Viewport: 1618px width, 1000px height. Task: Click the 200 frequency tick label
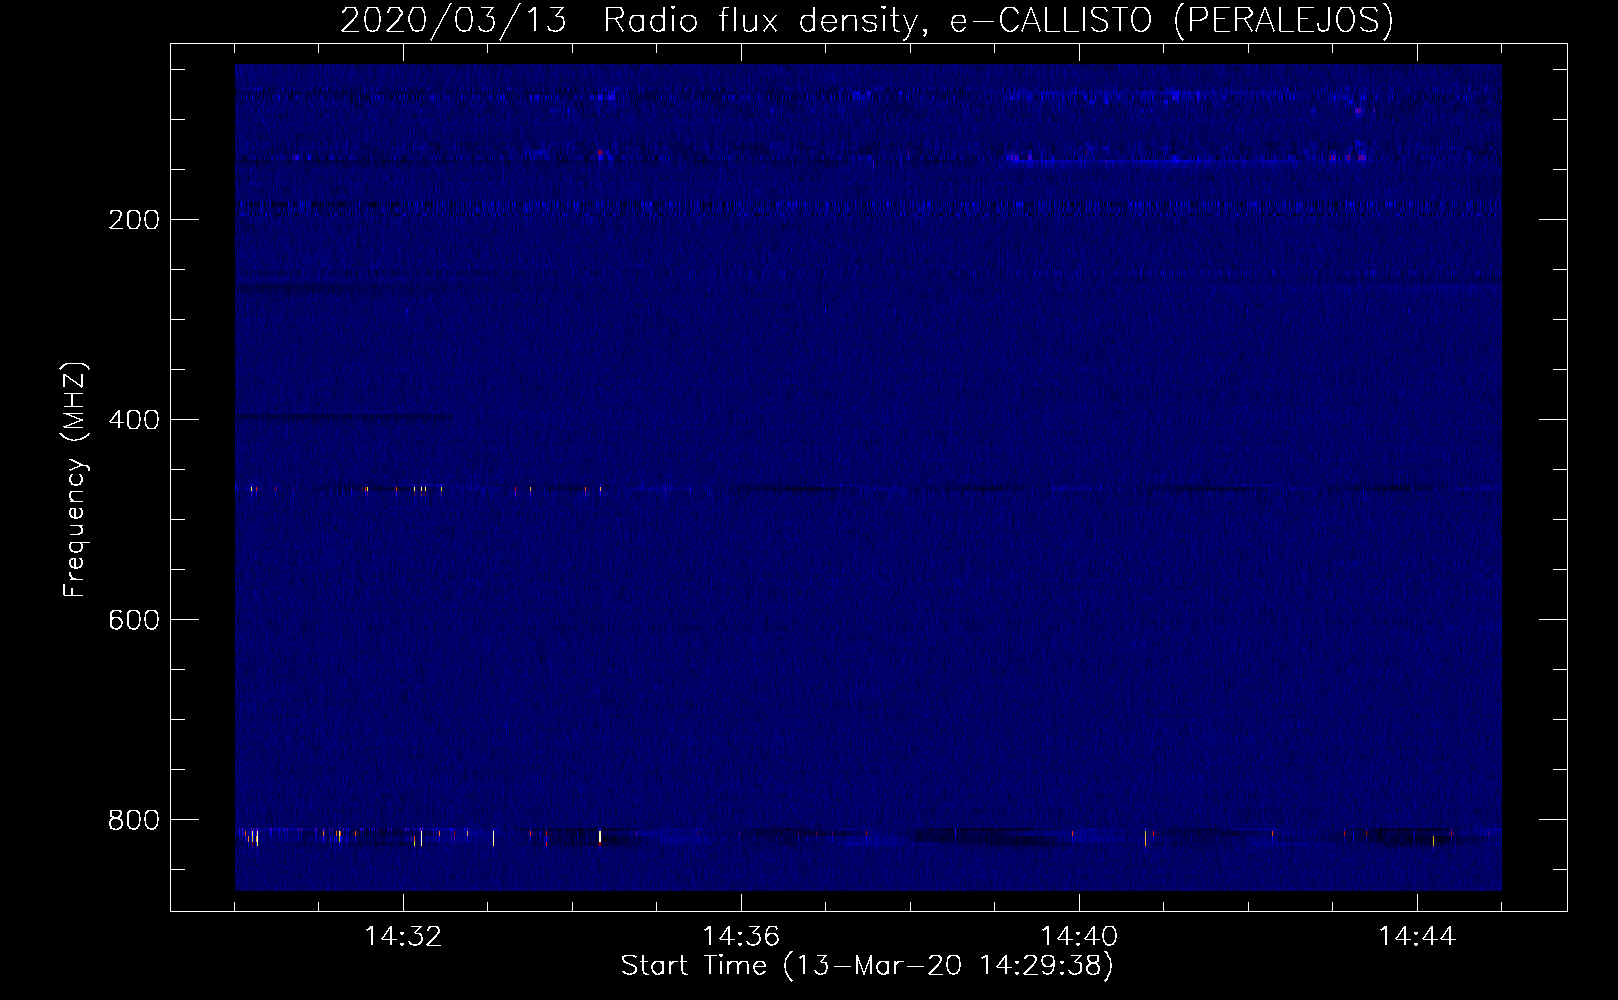click(x=133, y=220)
